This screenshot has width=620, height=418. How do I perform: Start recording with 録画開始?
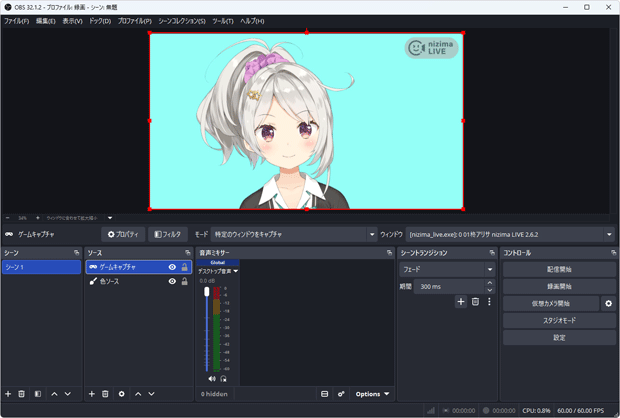click(x=559, y=286)
